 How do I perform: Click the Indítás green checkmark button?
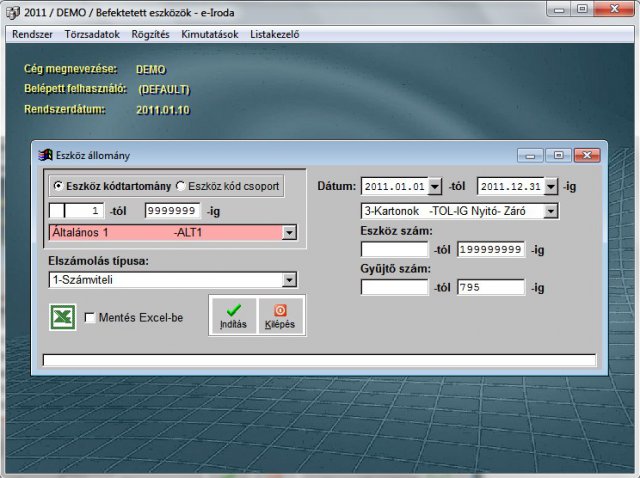[233, 316]
